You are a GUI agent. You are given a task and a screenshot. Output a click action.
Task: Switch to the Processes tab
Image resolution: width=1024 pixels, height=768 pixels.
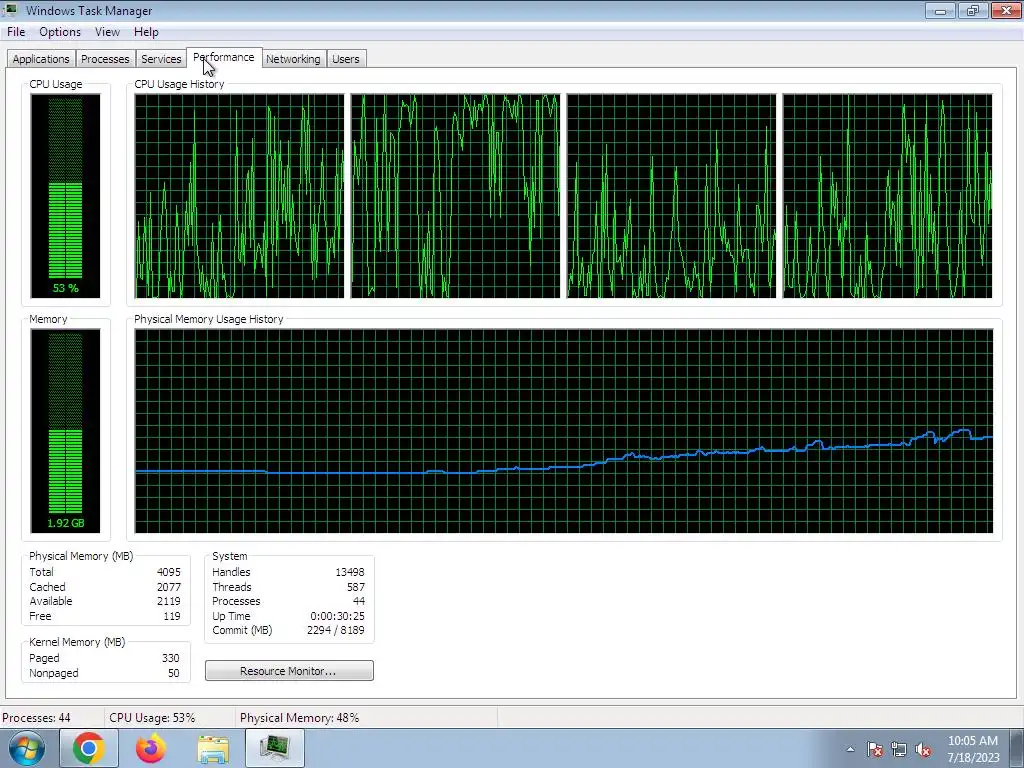coord(104,59)
